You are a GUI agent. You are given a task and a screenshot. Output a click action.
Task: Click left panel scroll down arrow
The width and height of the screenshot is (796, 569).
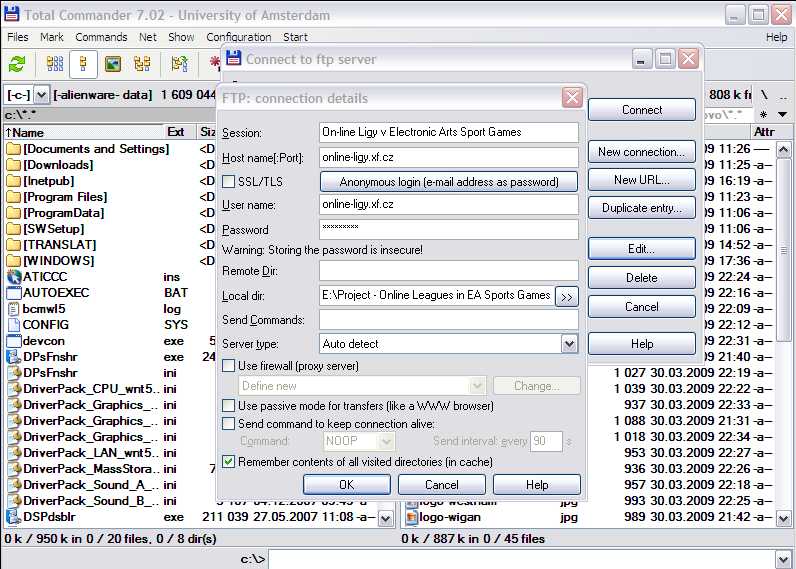386,518
